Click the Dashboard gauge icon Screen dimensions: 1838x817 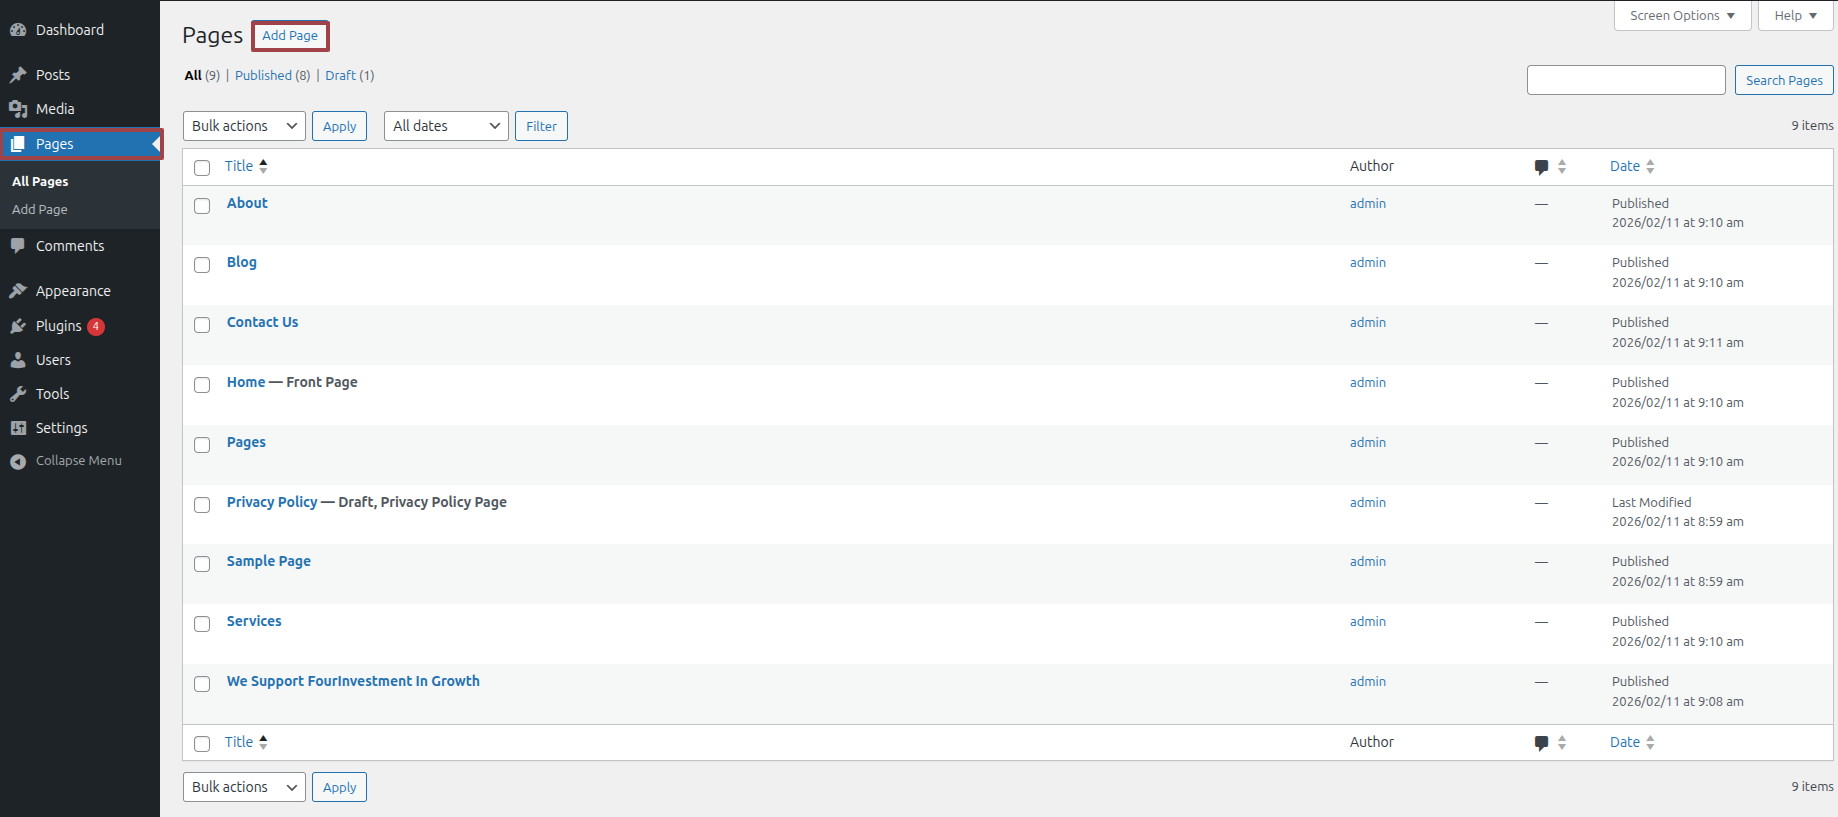point(18,30)
